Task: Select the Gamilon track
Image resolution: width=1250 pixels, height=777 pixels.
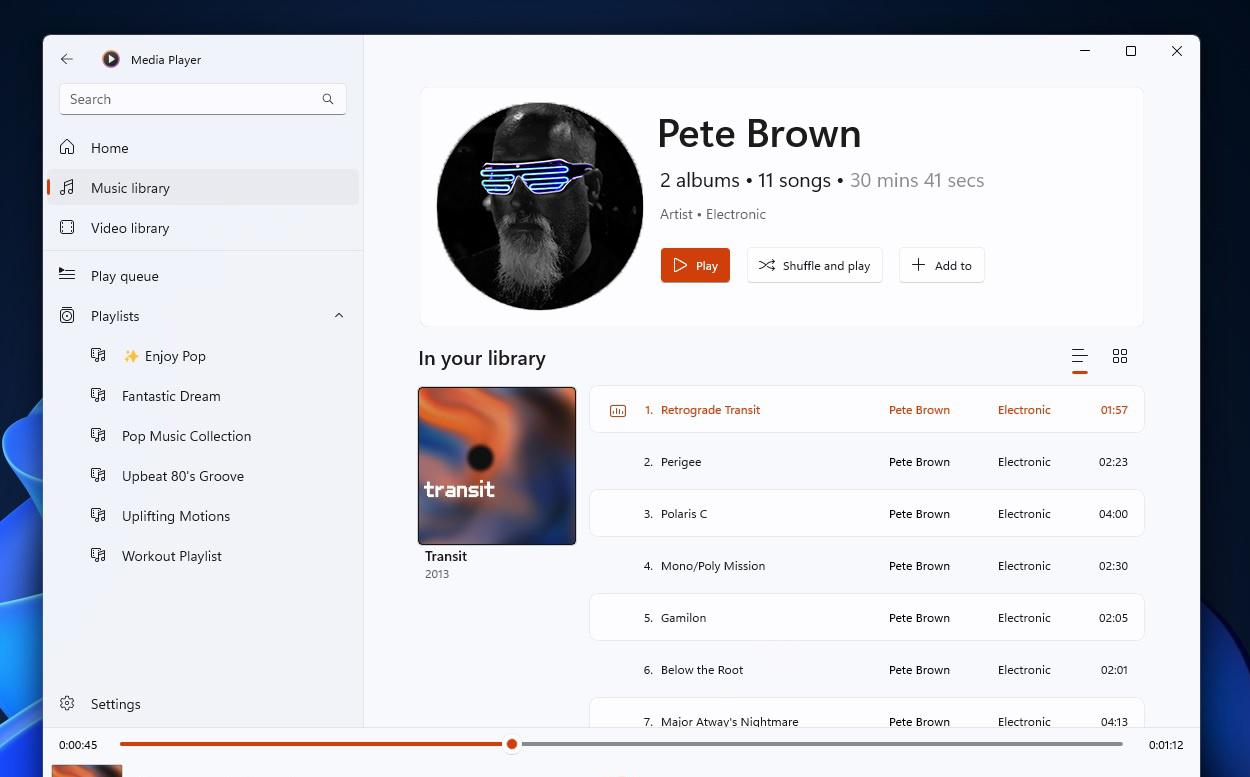Action: pyautogui.click(x=867, y=618)
